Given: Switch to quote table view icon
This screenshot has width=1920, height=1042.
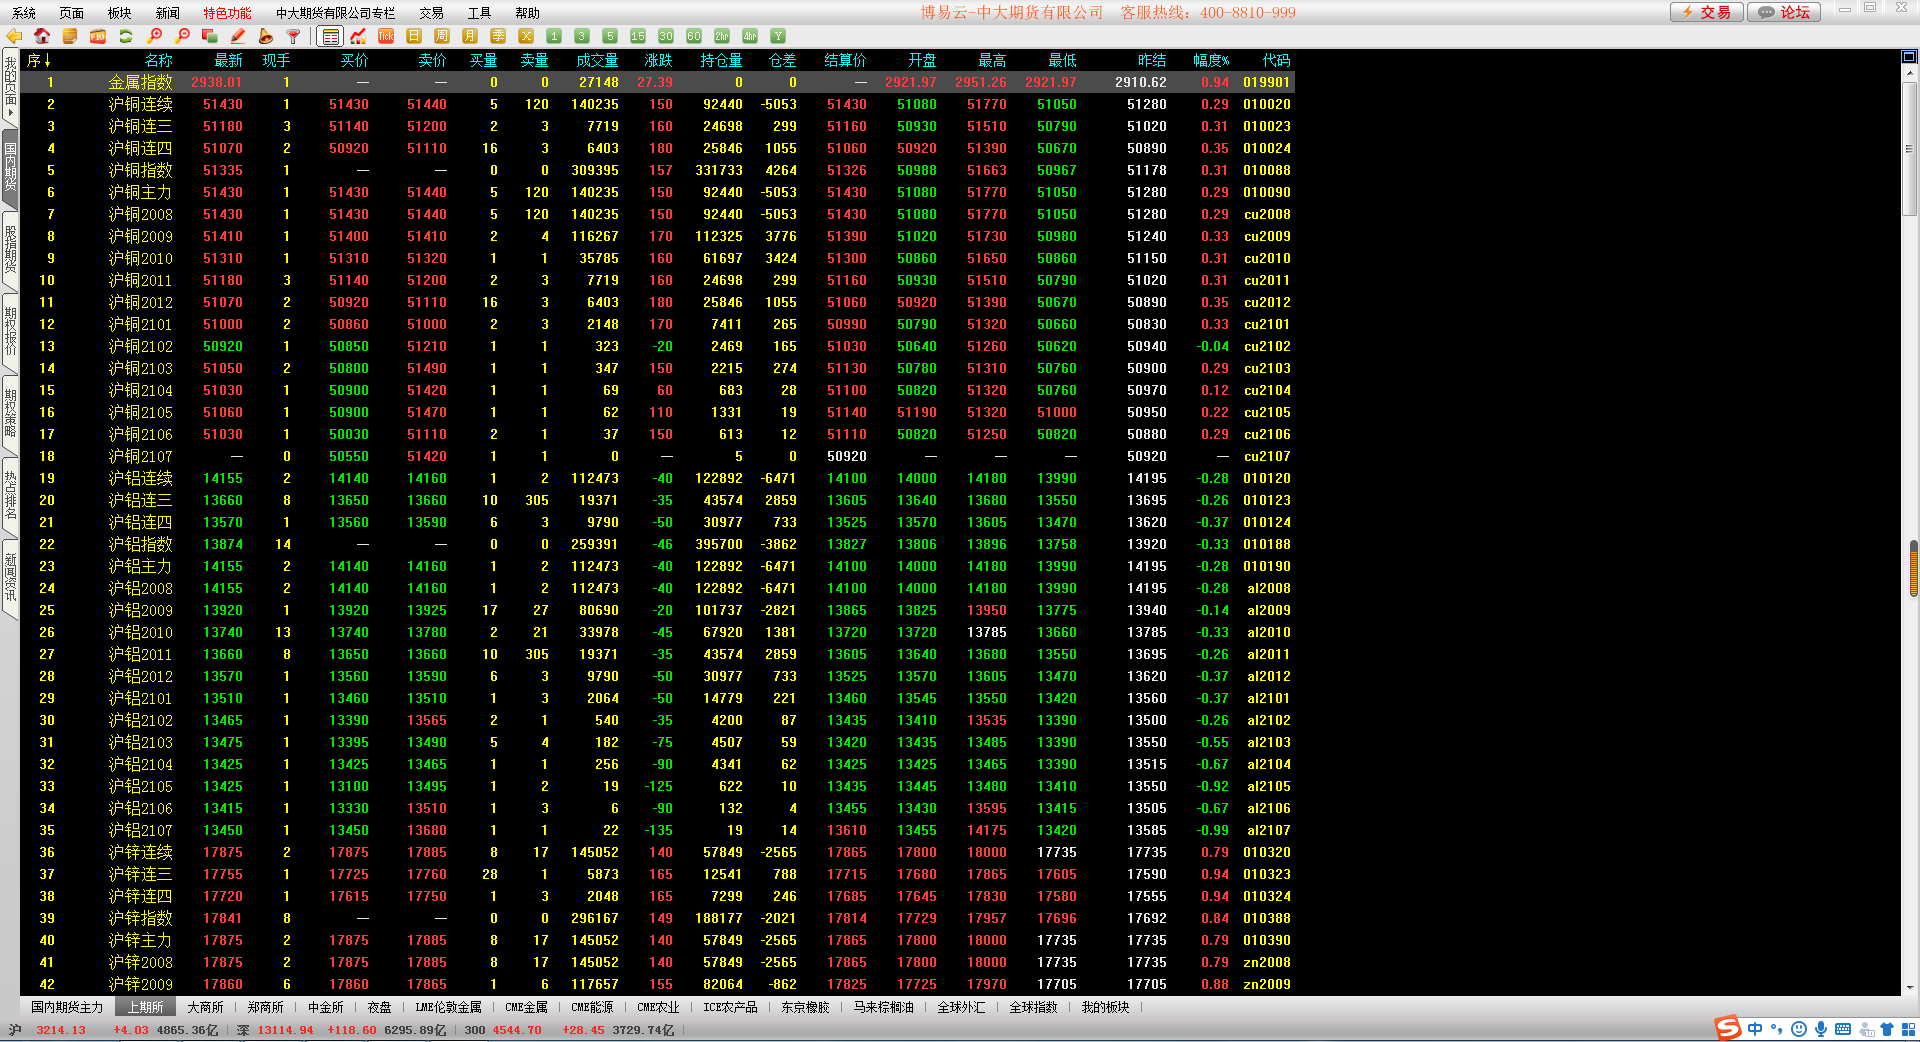Looking at the screenshot, I should pyautogui.click(x=330, y=36).
